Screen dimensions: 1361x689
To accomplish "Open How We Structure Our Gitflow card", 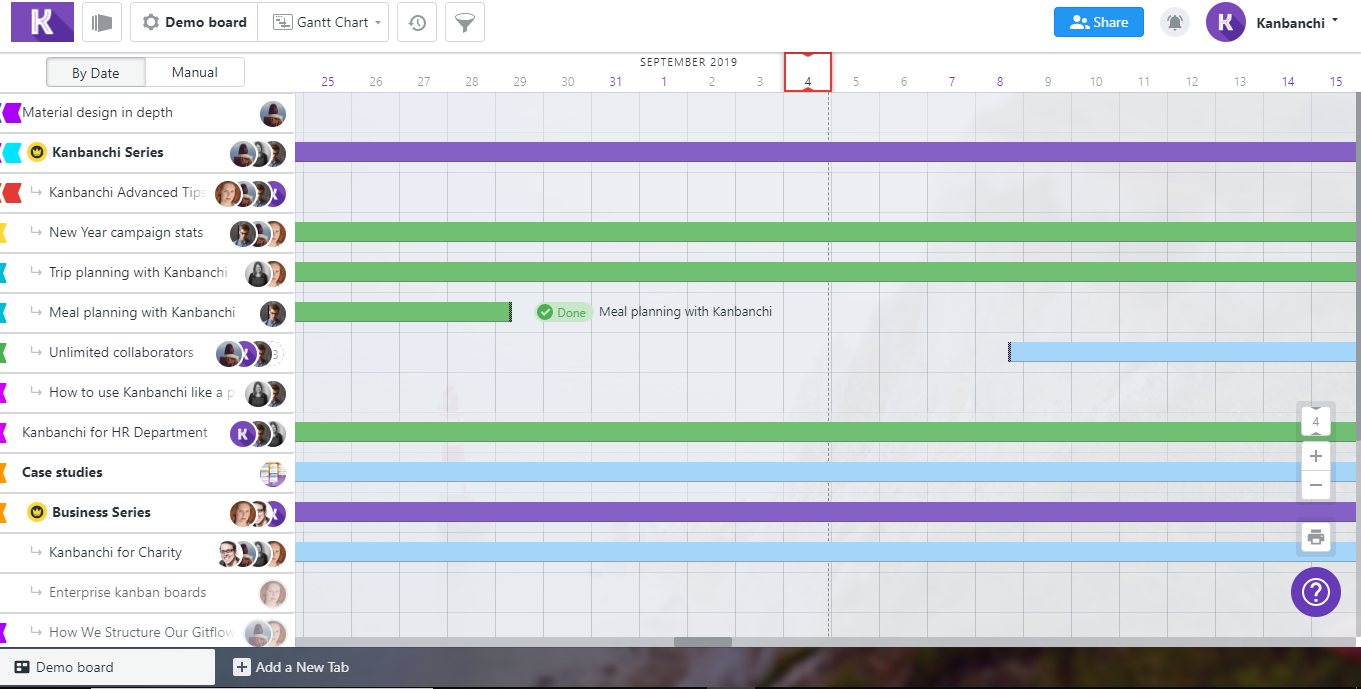I will click(141, 633).
